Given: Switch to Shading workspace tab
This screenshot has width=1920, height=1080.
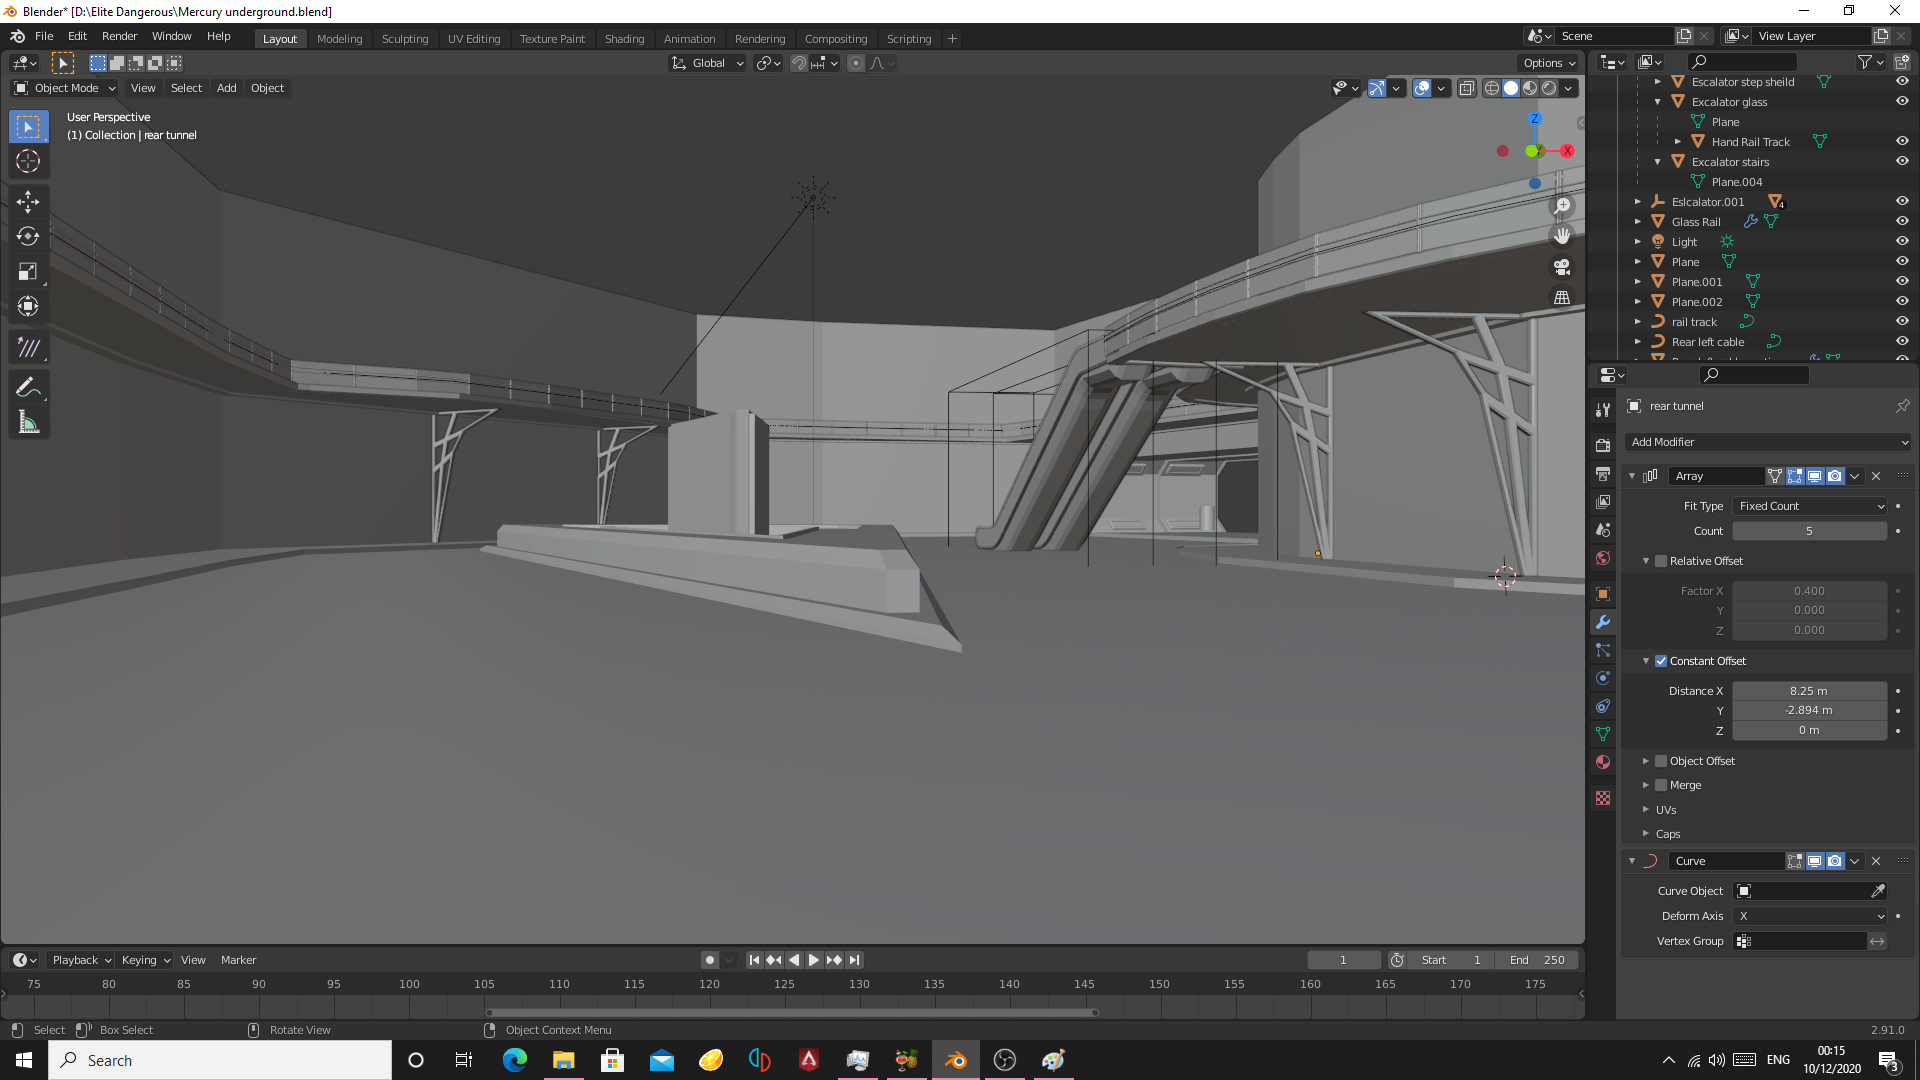Looking at the screenshot, I should [x=624, y=39].
